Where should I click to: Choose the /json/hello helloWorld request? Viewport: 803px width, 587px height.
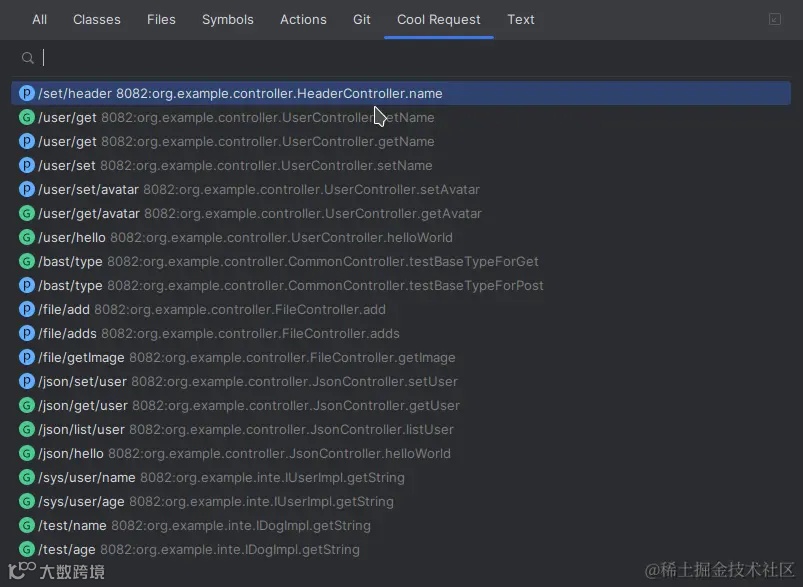pyautogui.click(x=244, y=454)
